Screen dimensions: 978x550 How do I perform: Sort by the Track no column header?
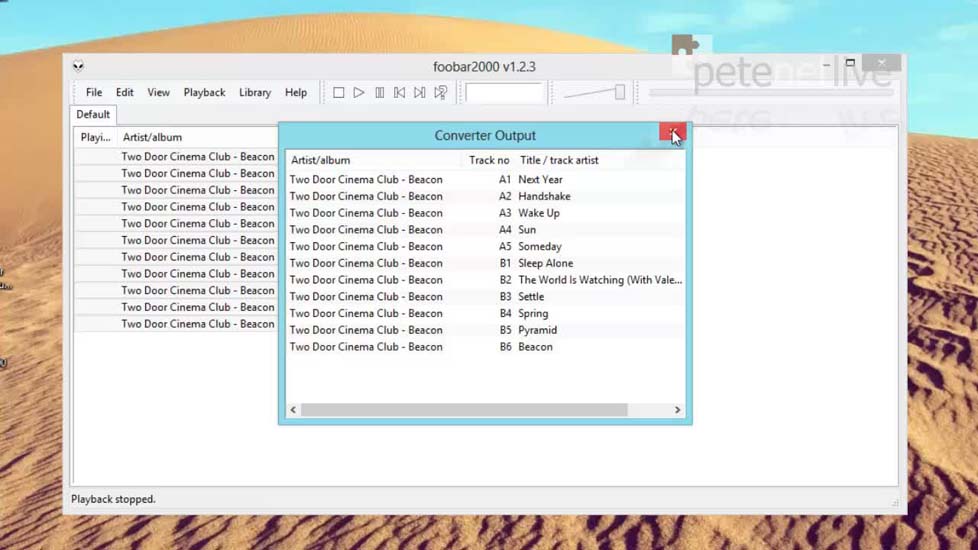coord(489,160)
